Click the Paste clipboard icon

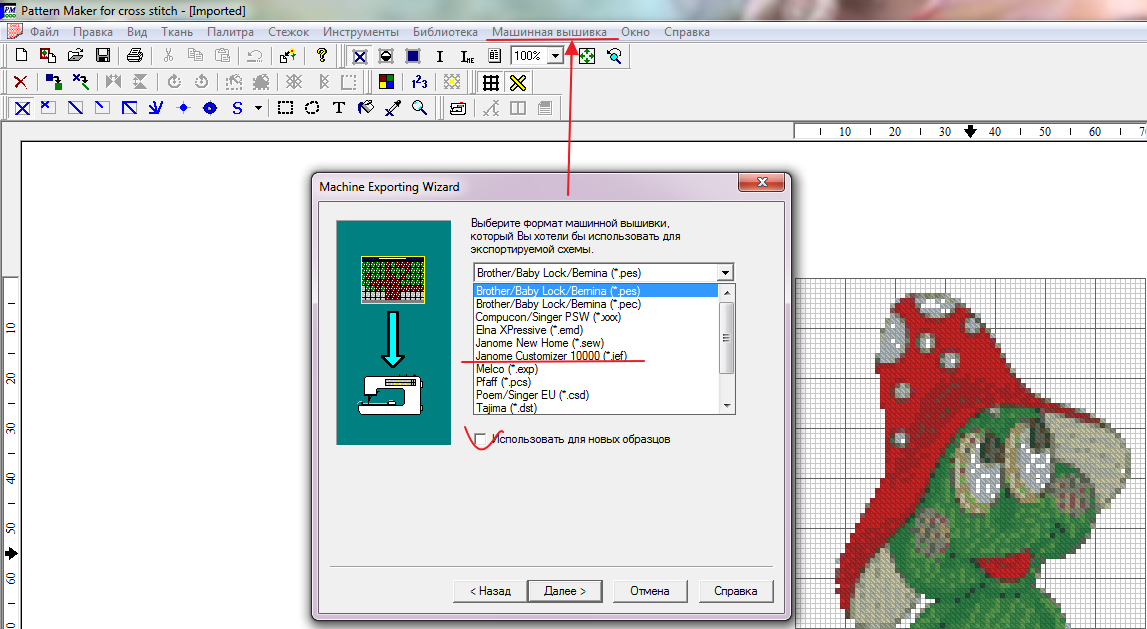click(222, 56)
